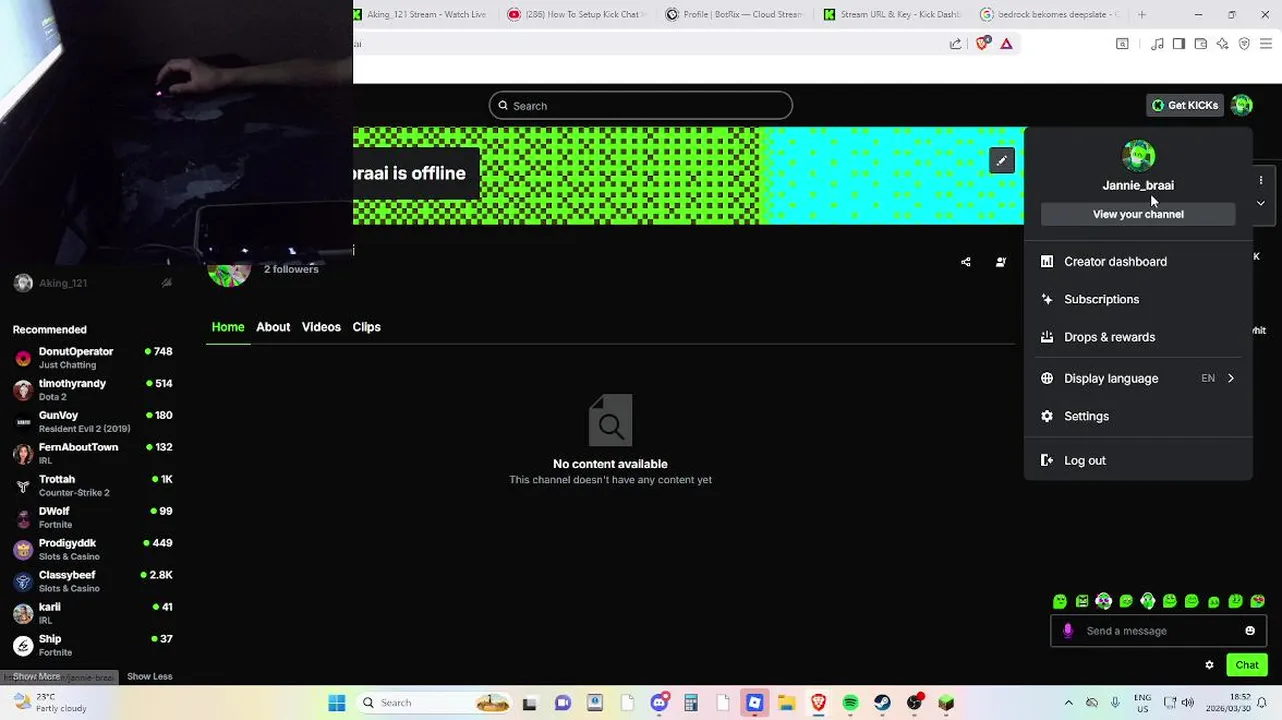Click the profile avatar in the header

tap(1242, 105)
